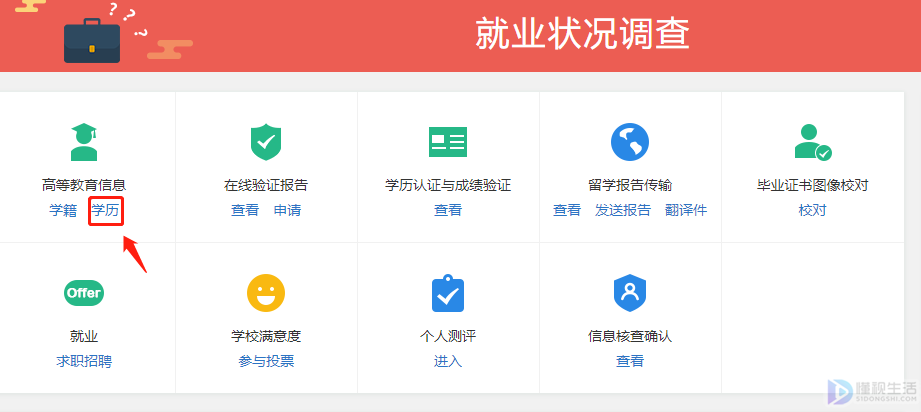Click the green ID card icon for 学历认证
The width and height of the screenshot is (921, 412).
[x=448, y=142]
